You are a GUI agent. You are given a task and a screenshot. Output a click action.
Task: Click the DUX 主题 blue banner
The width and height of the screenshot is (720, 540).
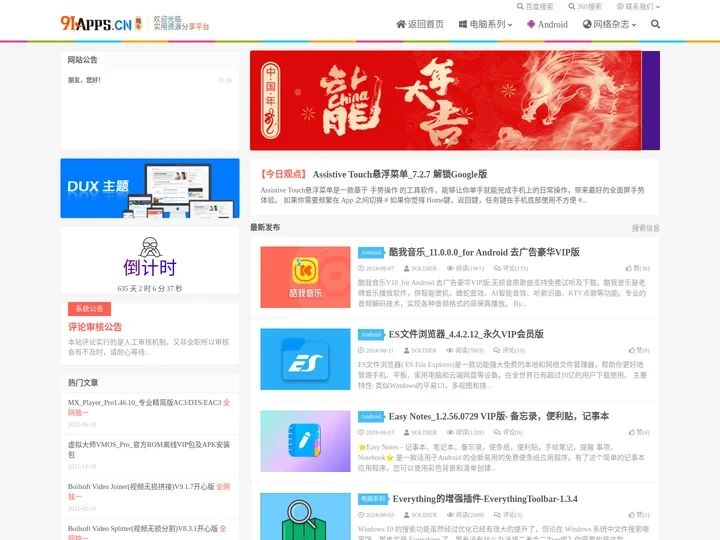point(150,188)
